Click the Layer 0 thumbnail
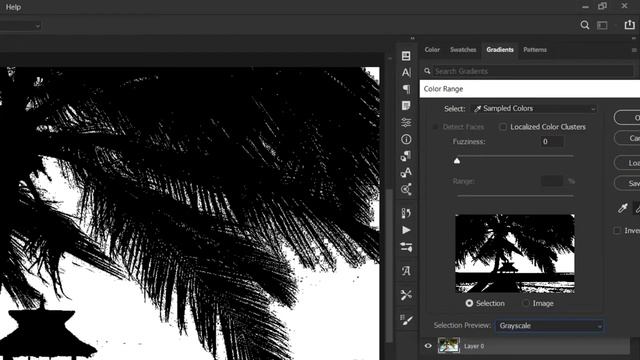The width and height of the screenshot is (640, 360). 449,346
